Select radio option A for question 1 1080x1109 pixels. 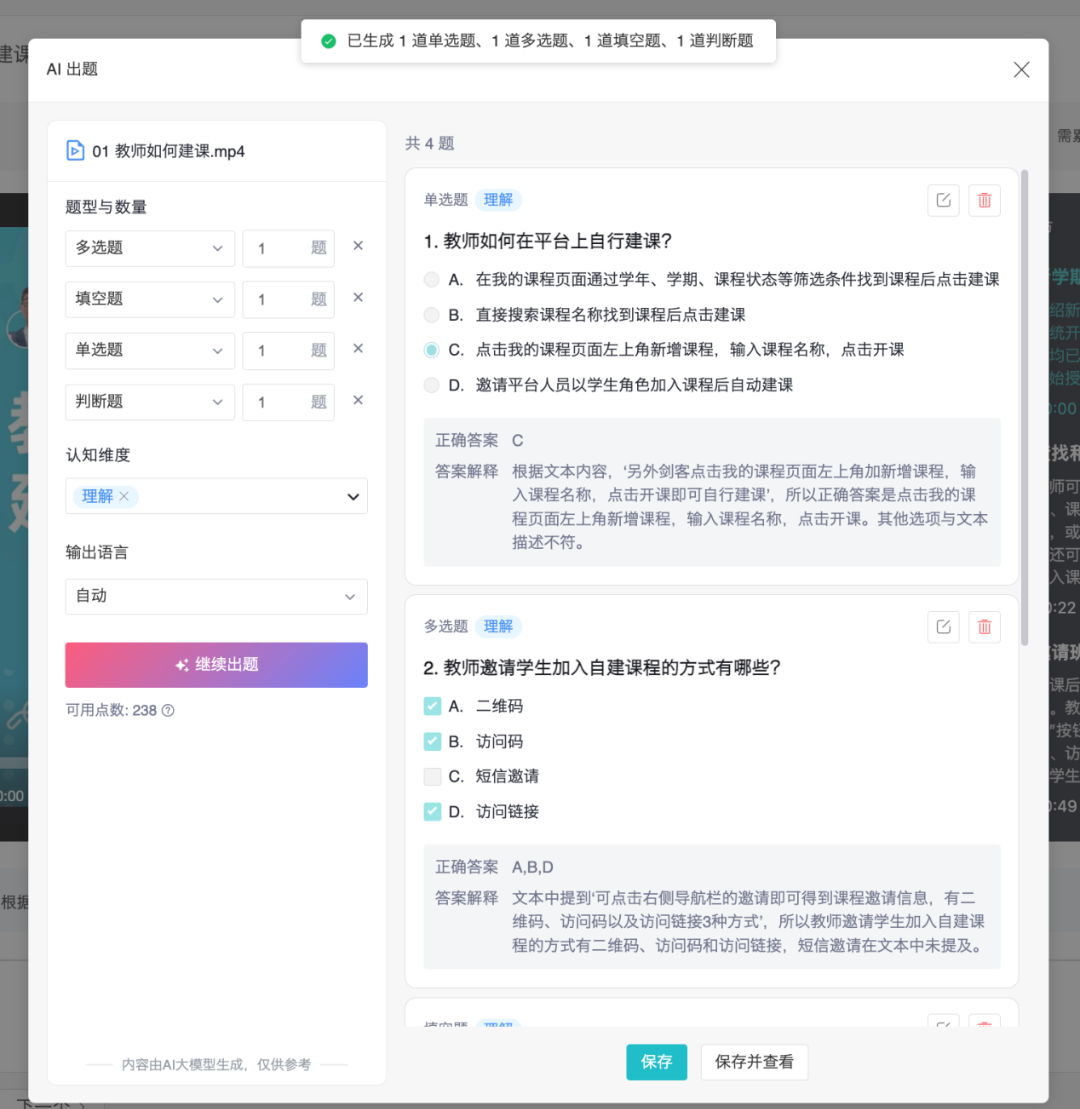coord(431,280)
